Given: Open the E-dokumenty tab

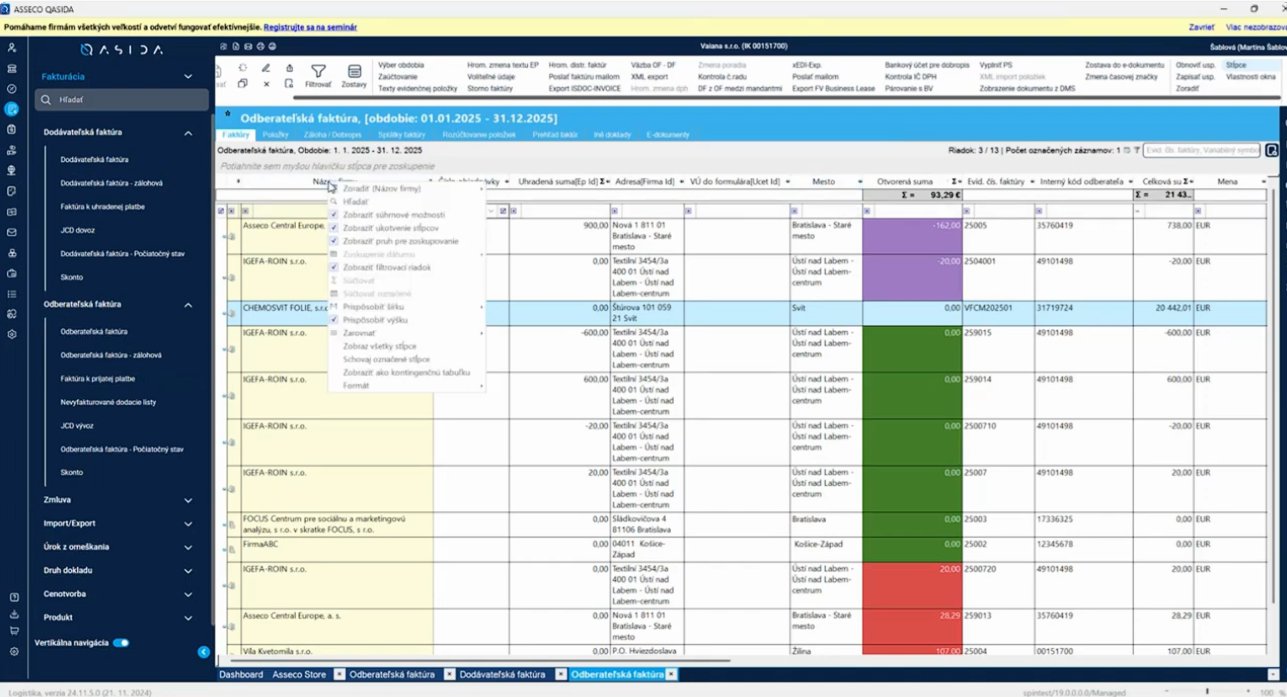Looking at the screenshot, I should [x=669, y=134].
